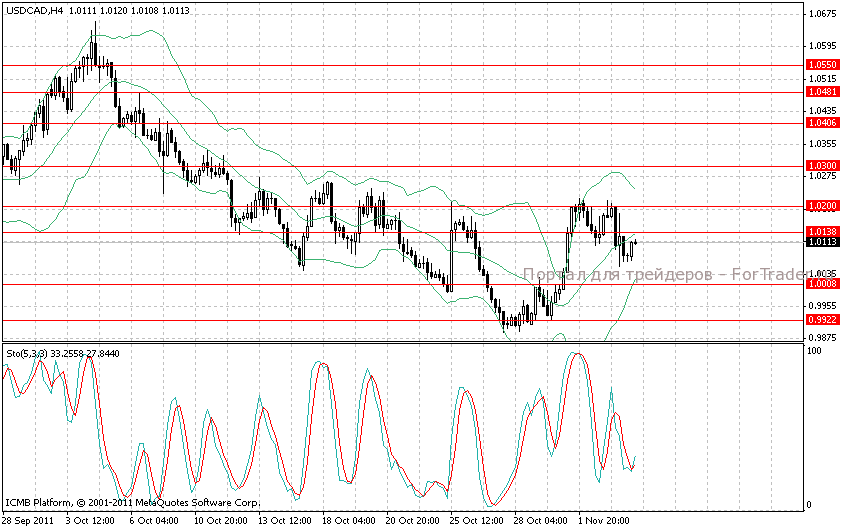Click the ICMB Platform MetaQuotes copyright text
This screenshot has height=528, width=841.
132,502
